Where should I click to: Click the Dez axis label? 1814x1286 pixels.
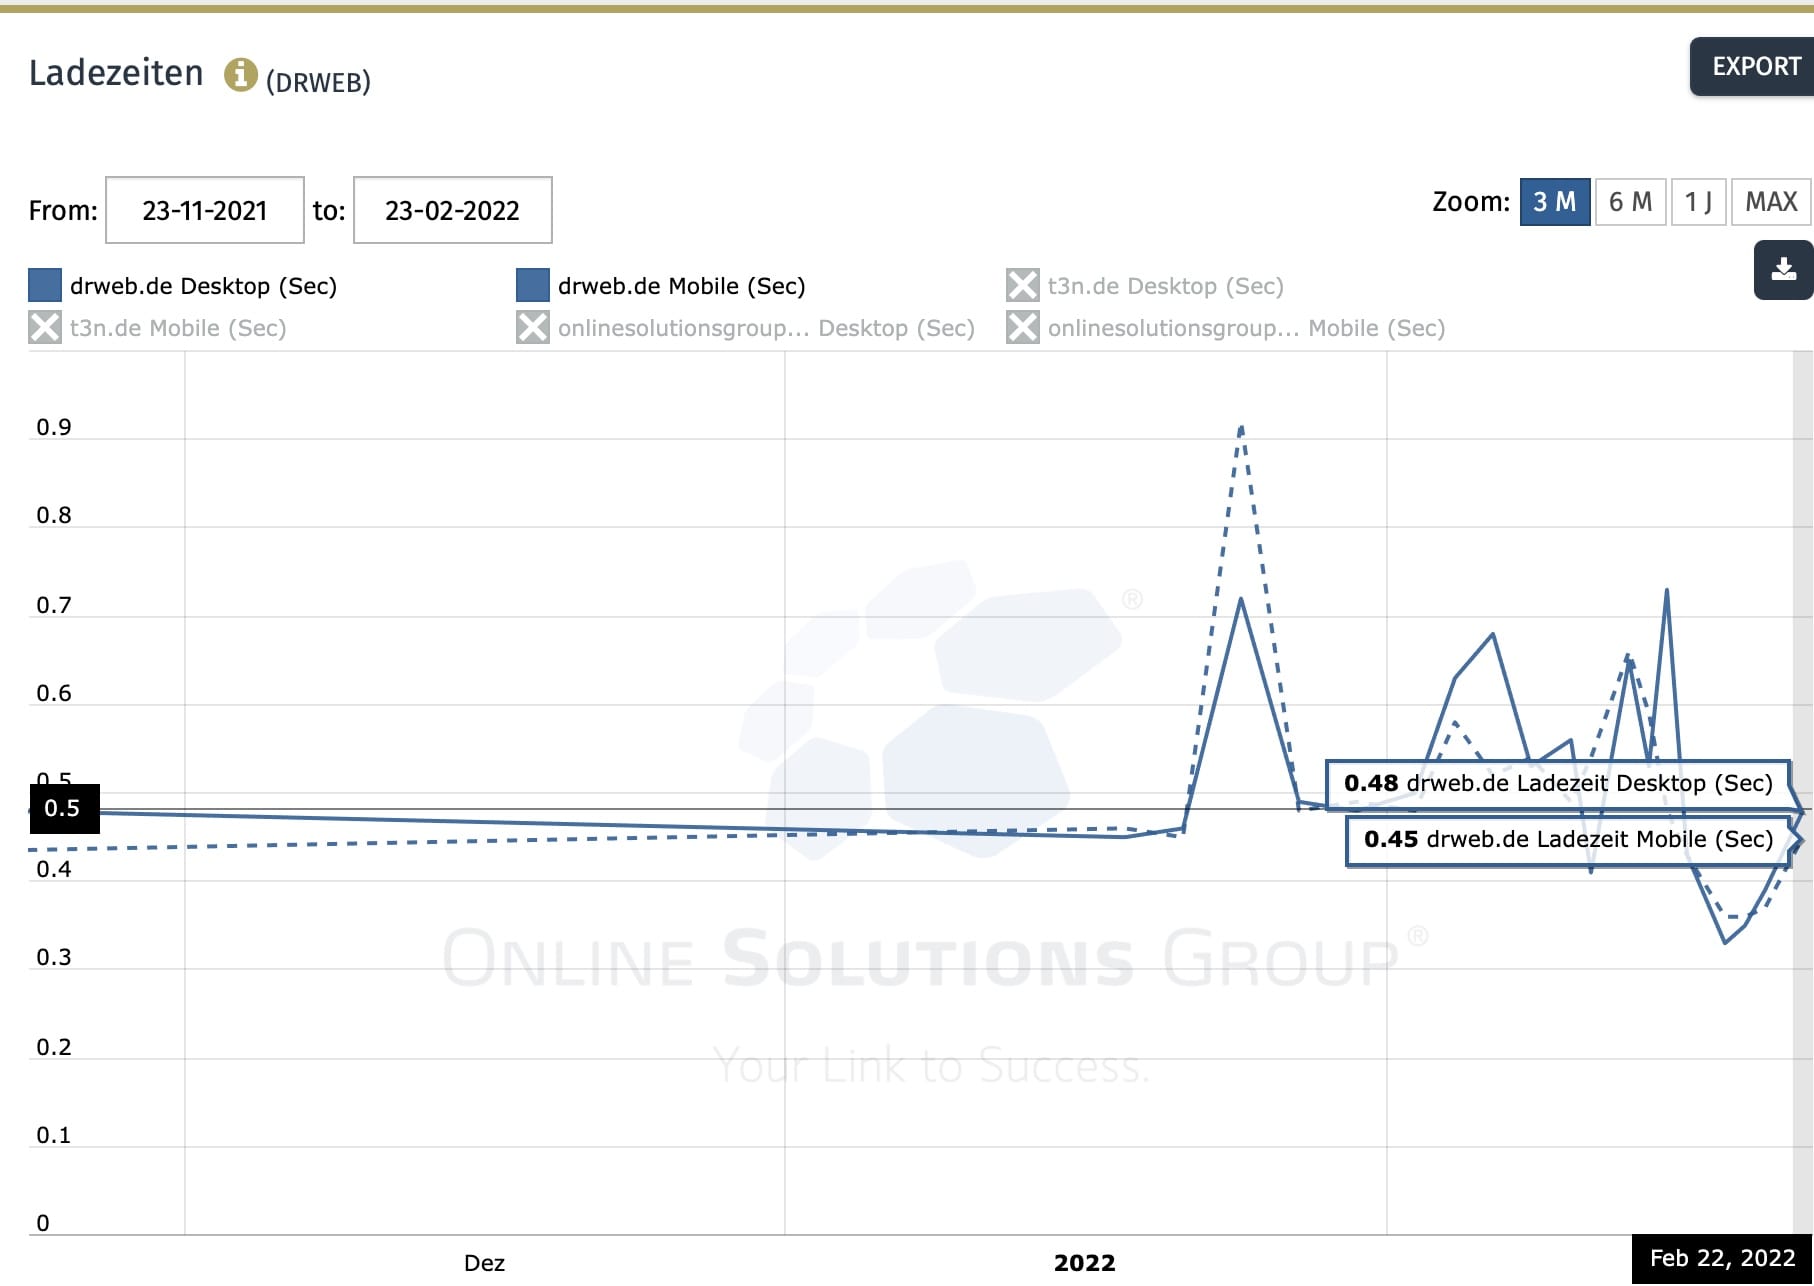[x=484, y=1263]
